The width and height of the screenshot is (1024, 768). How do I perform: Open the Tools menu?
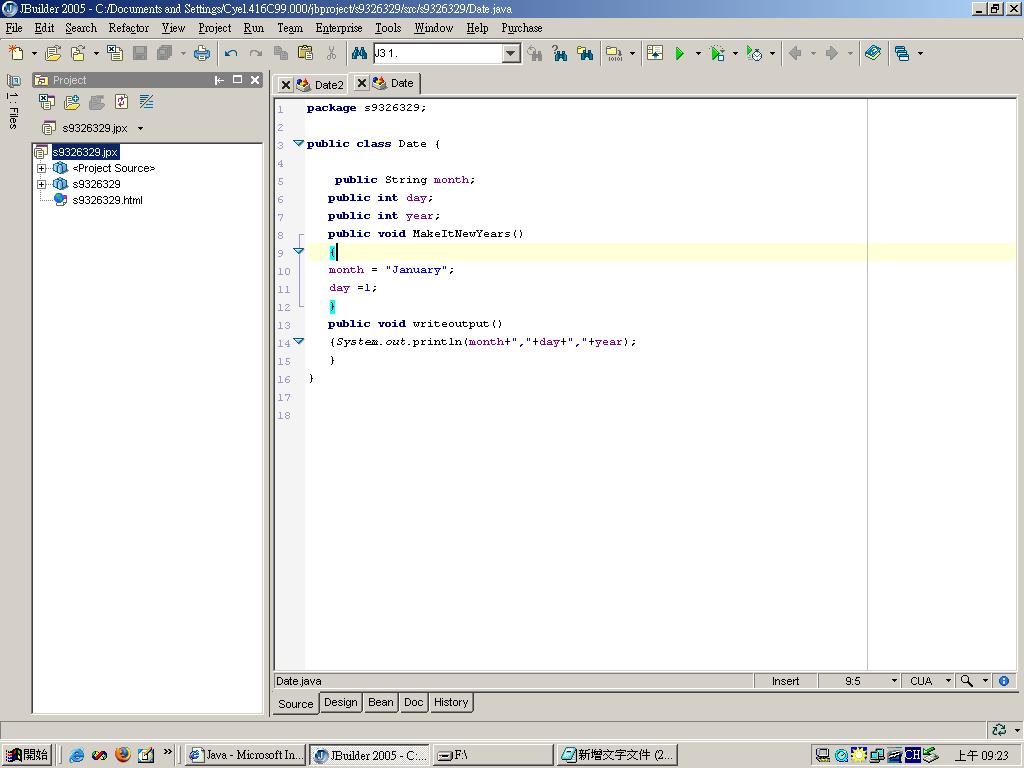pyautogui.click(x=388, y=28)
